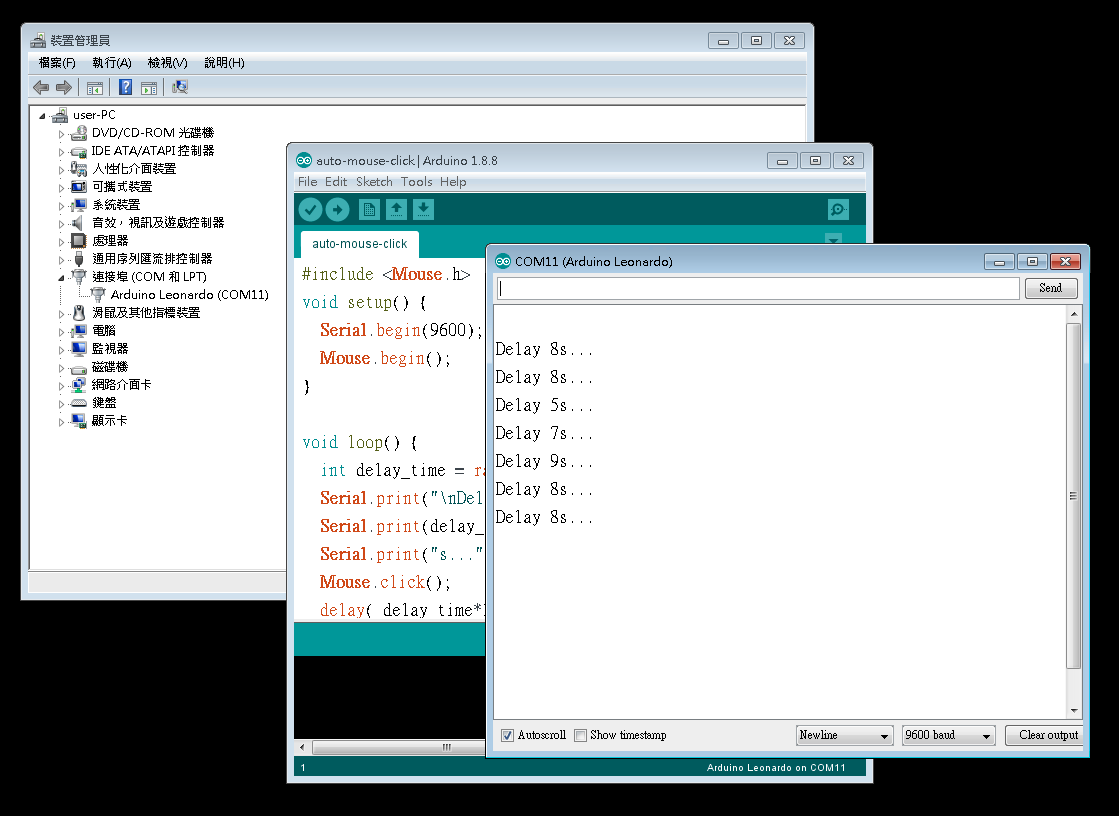1119x816 pixels.
Task: Collapse the user-PC root node
Action: (x=42, y=116)
